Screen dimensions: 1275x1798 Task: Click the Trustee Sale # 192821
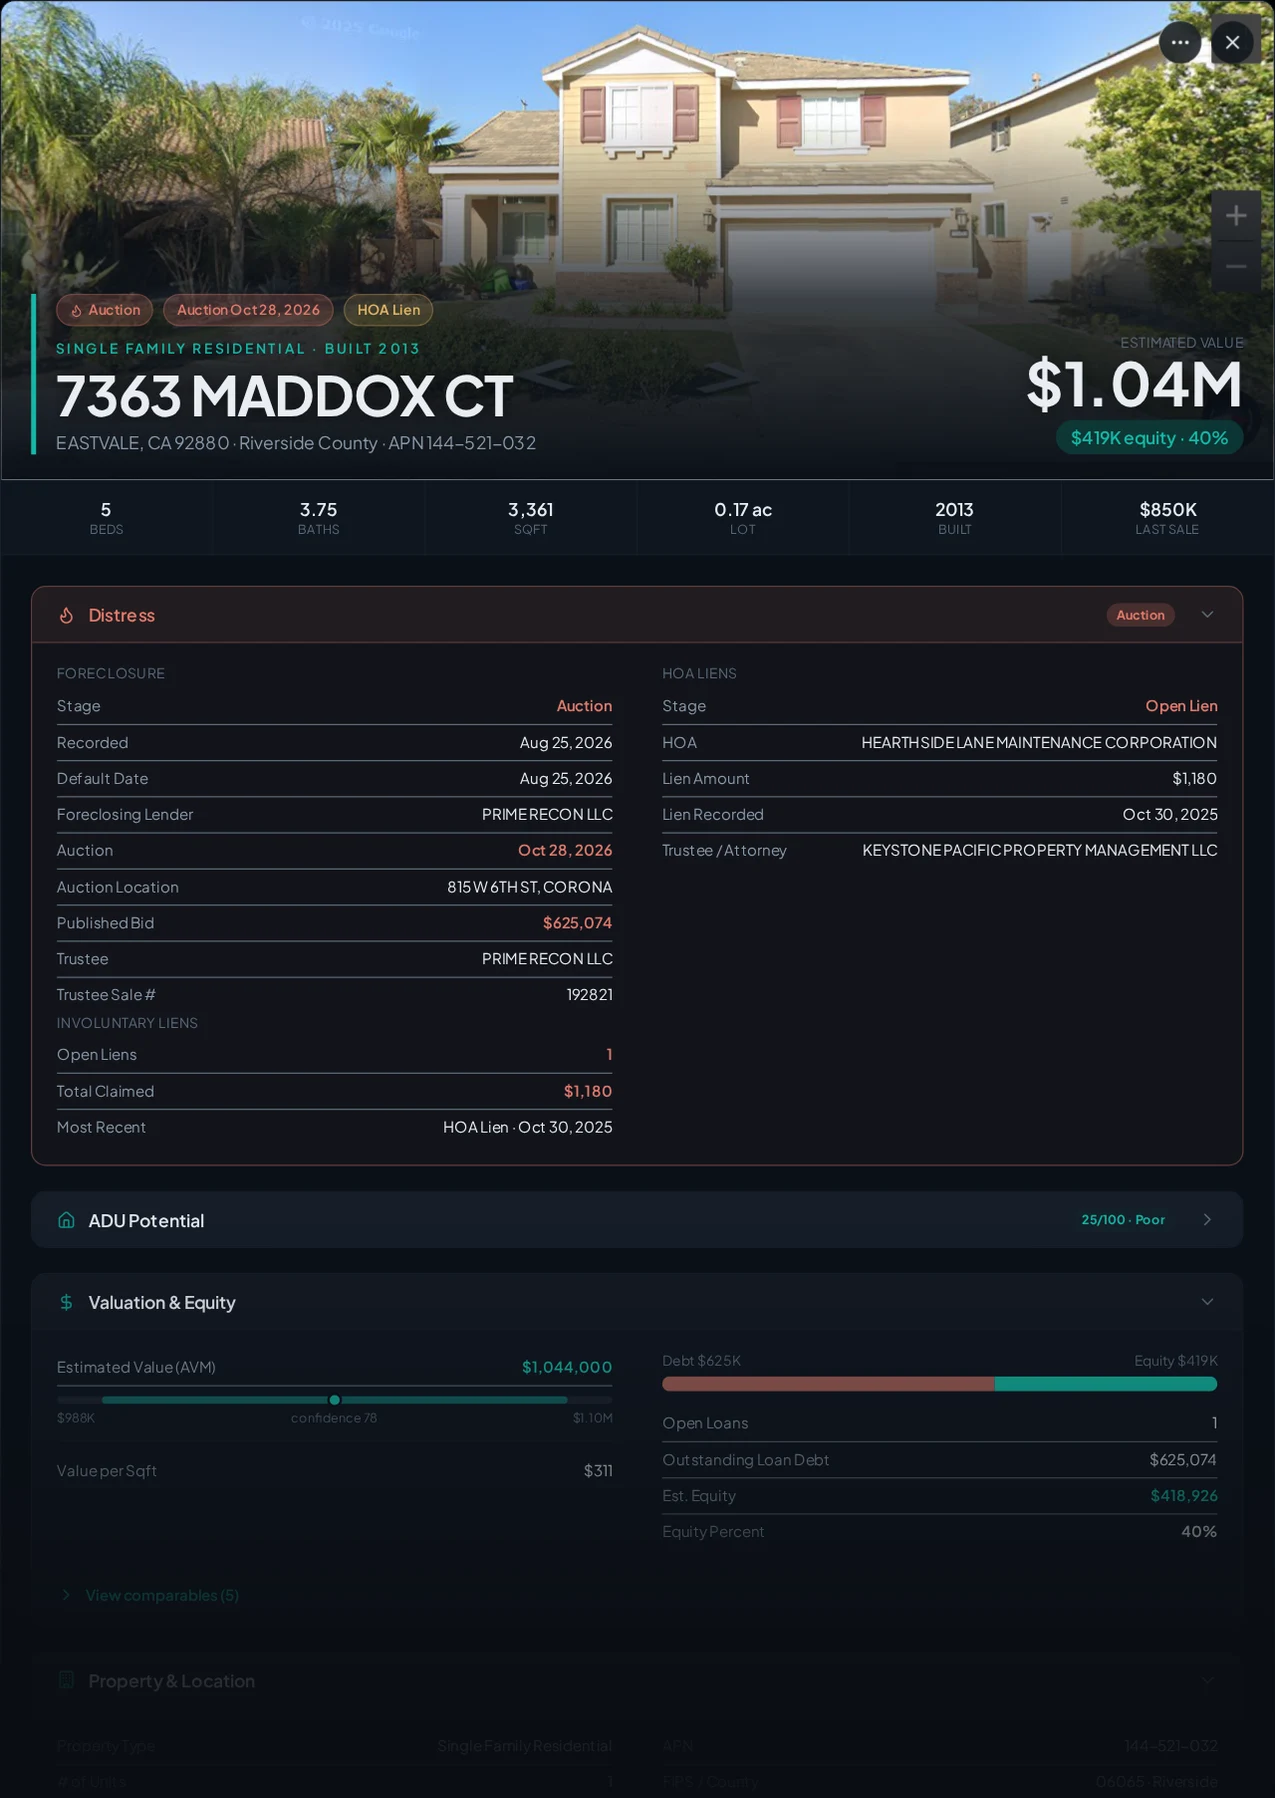pyautogui.click(x=589, y=995)
